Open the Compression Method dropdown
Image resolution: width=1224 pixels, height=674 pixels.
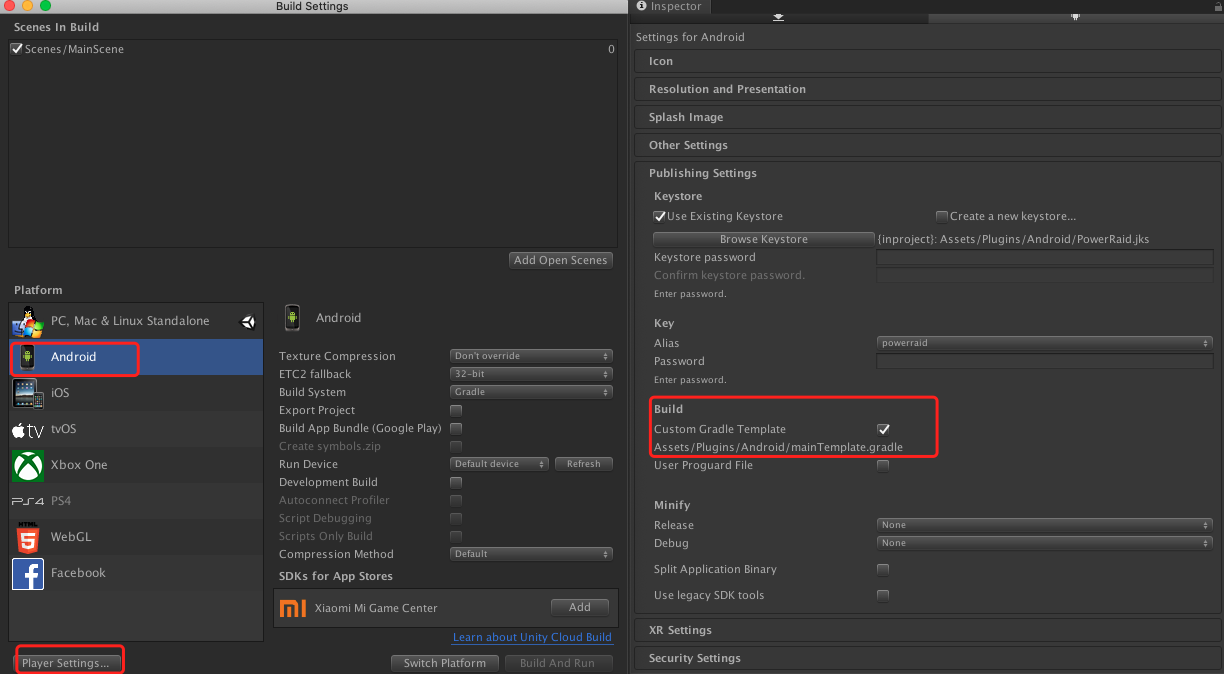coord(531,554)
